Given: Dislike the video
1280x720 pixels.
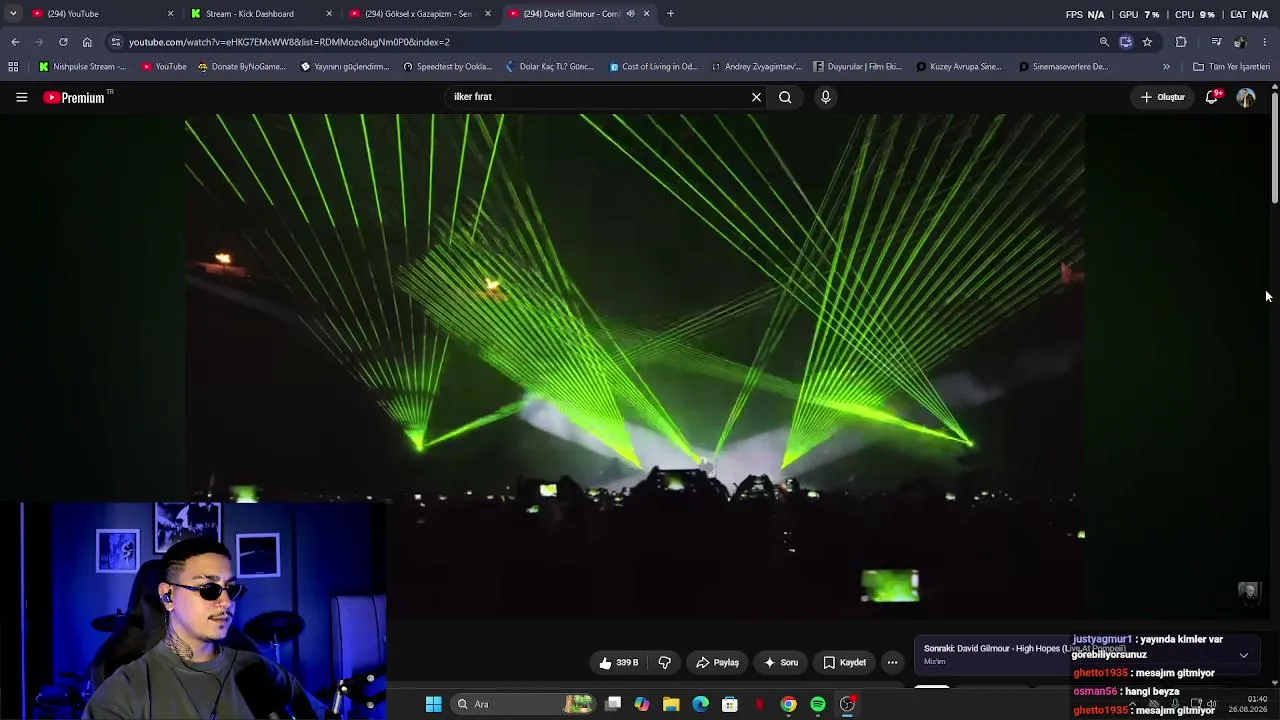Looking at the screenshot, I should click(664, 662).
